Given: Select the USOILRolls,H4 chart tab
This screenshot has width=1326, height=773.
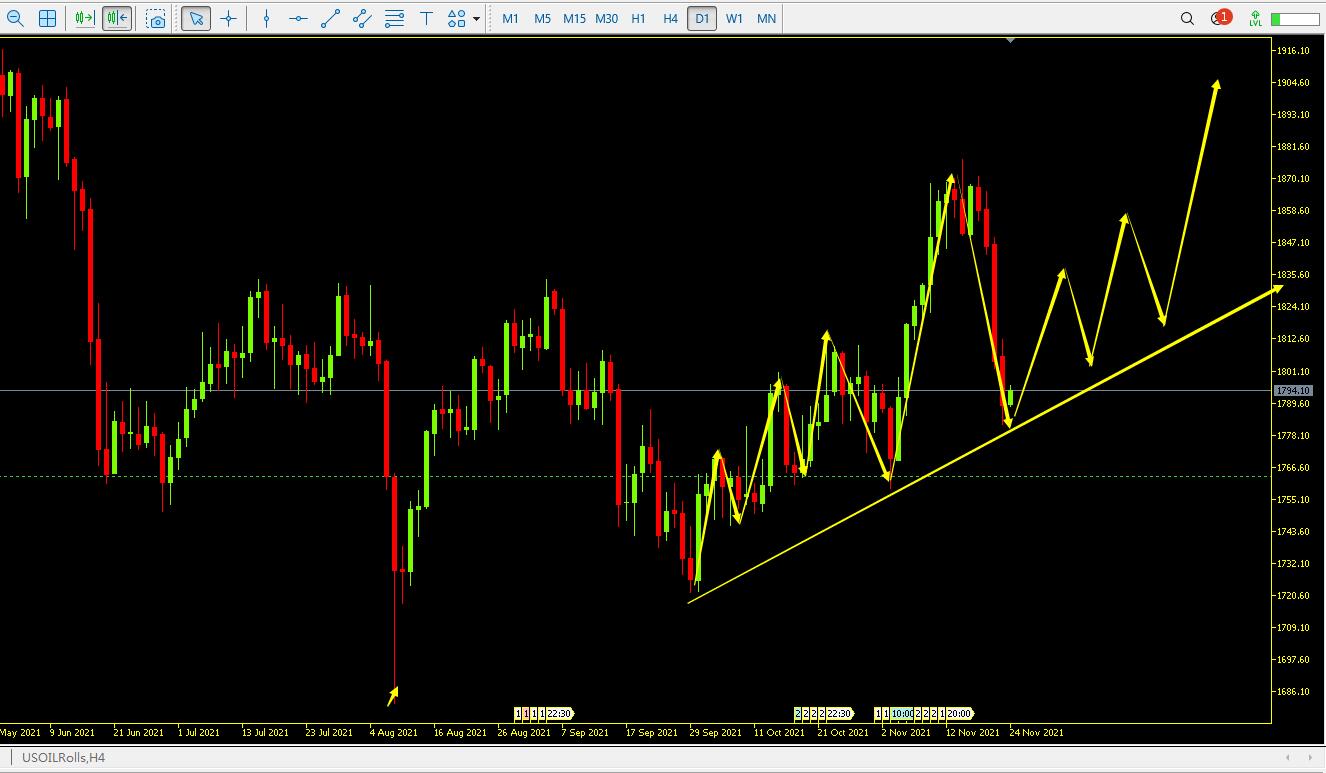Looking at the screenshot, I should [63, 757].
